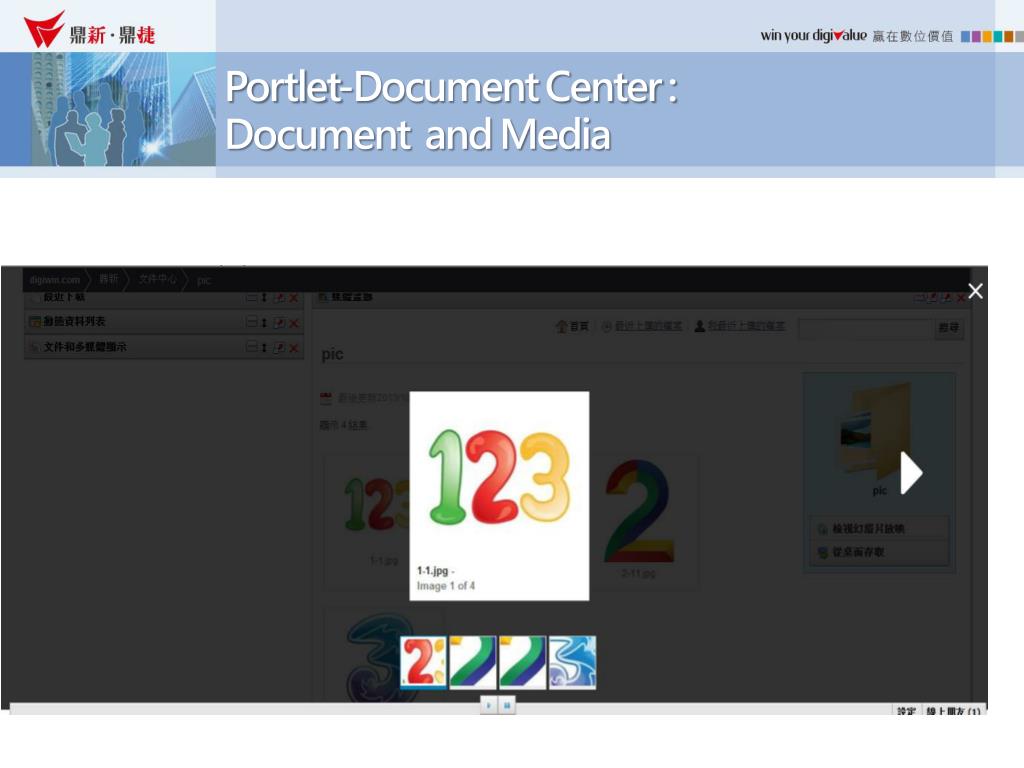Click the 首頁 home link
This screenshot has width=1024, height=768.
coord(573,326)
